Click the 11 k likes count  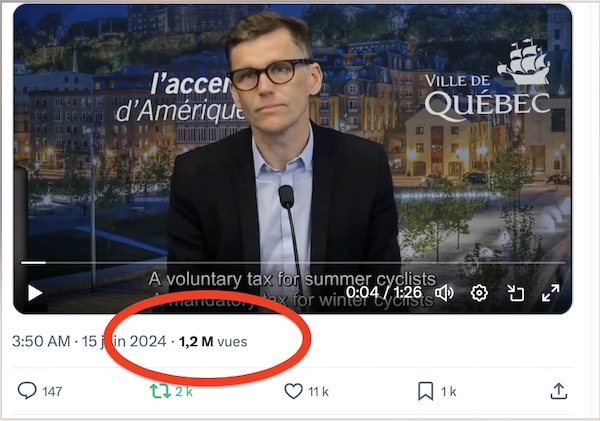click(x=318, y=392)
